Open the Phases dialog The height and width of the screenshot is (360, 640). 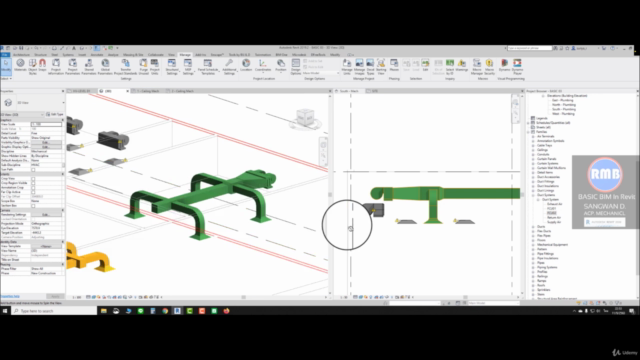(394, 65)
